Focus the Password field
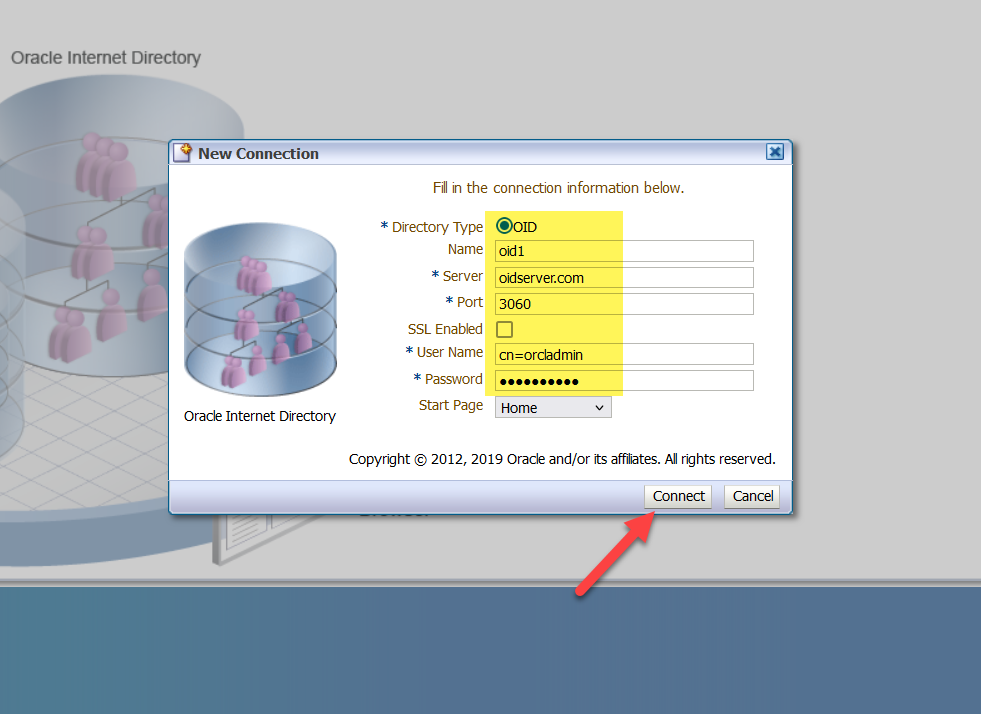 624,380
